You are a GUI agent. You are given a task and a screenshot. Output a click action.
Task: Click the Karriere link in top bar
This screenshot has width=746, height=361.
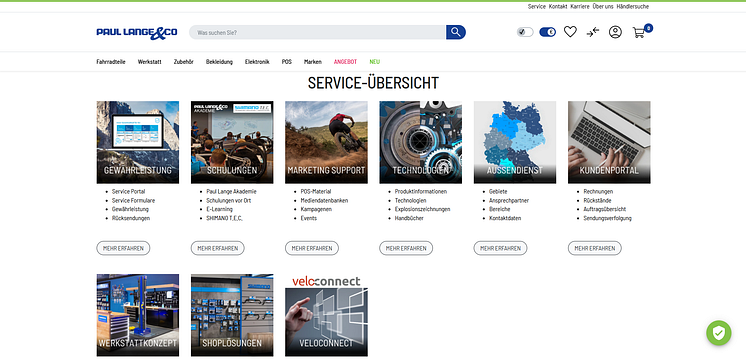[580, 7]
